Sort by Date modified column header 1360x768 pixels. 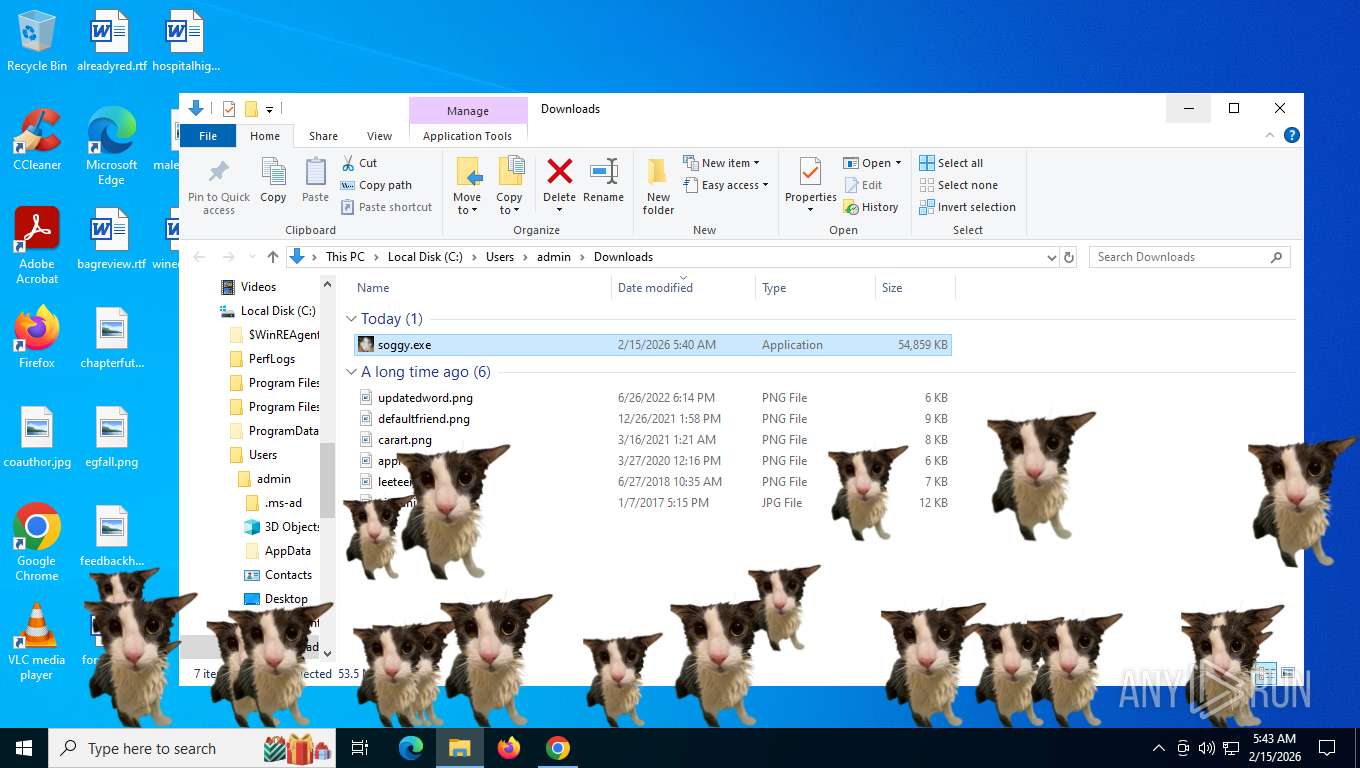click(x=683, y=288)
